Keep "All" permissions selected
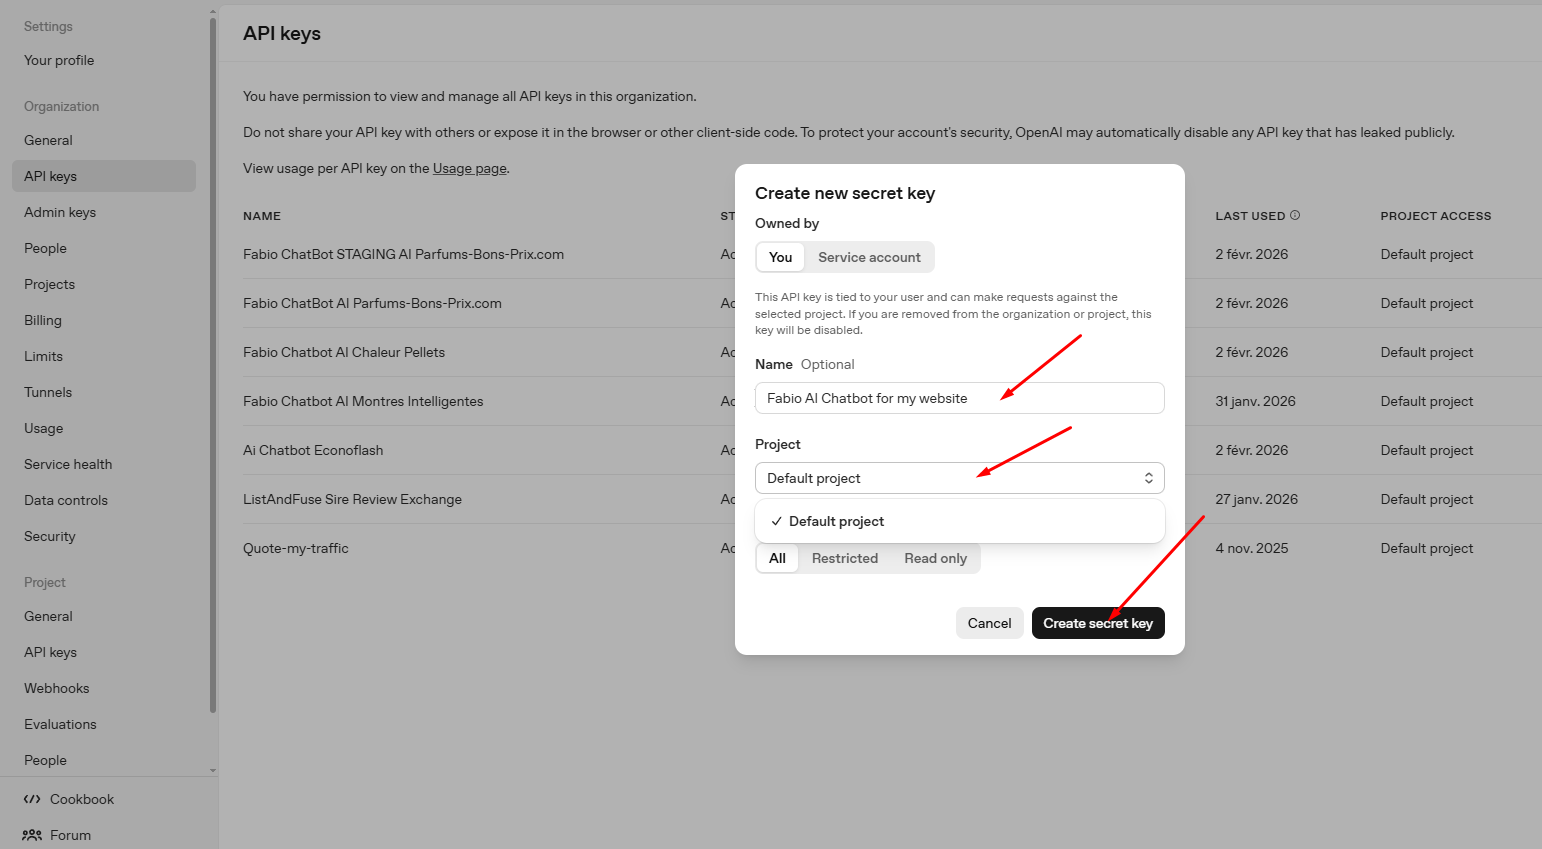The height and width of the screenshot is (849, 1542). pos(777,558)
